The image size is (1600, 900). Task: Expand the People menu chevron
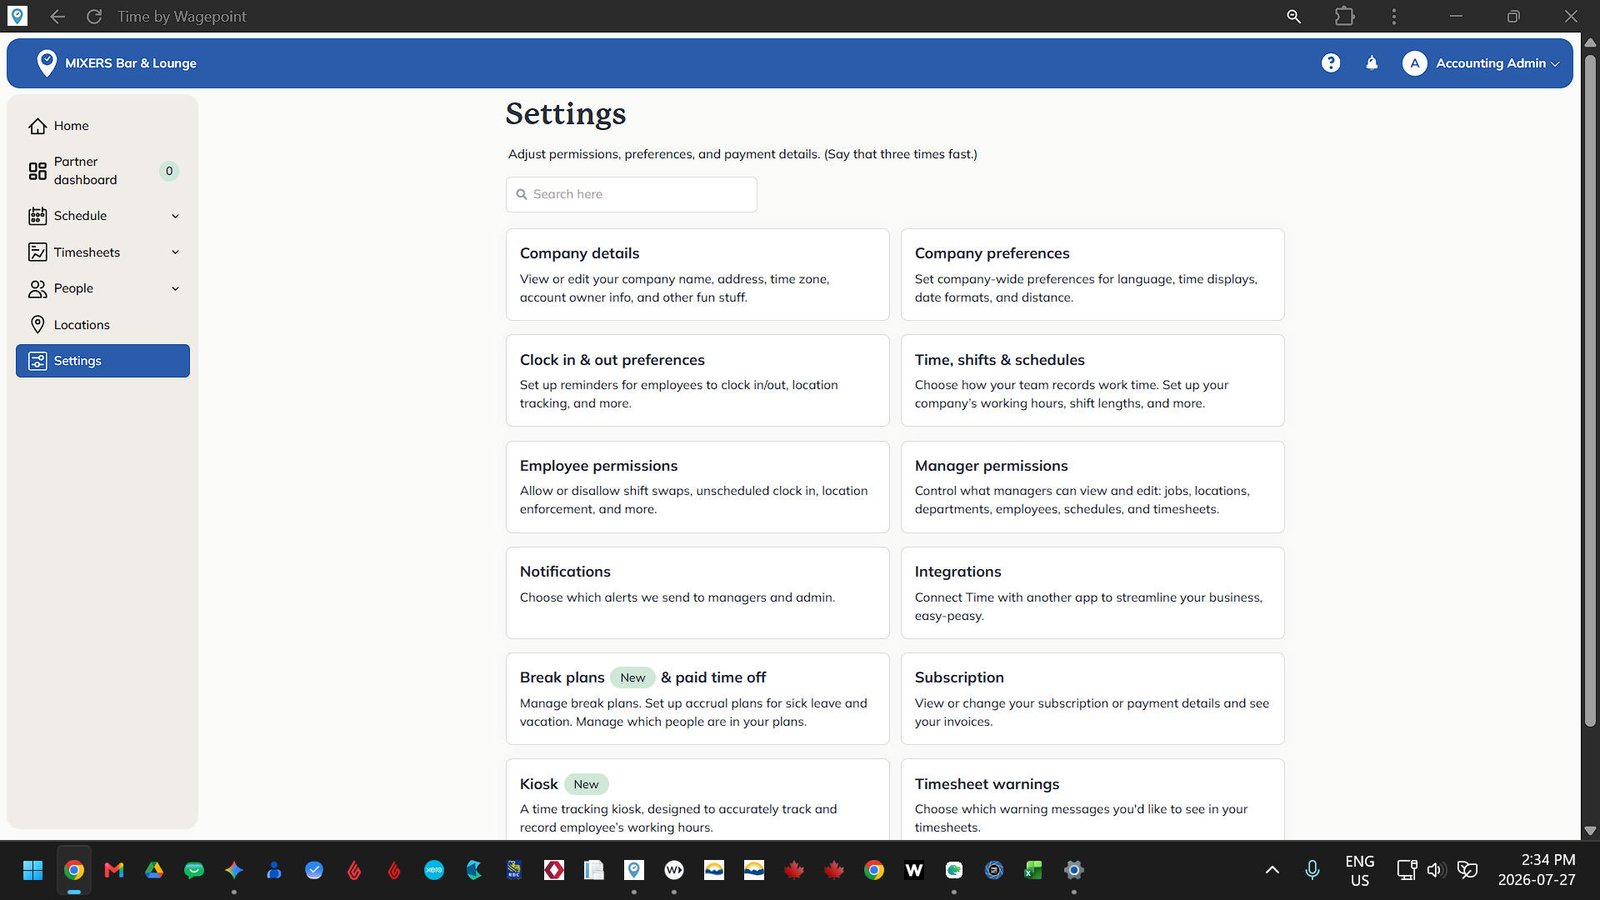point(175,289)
